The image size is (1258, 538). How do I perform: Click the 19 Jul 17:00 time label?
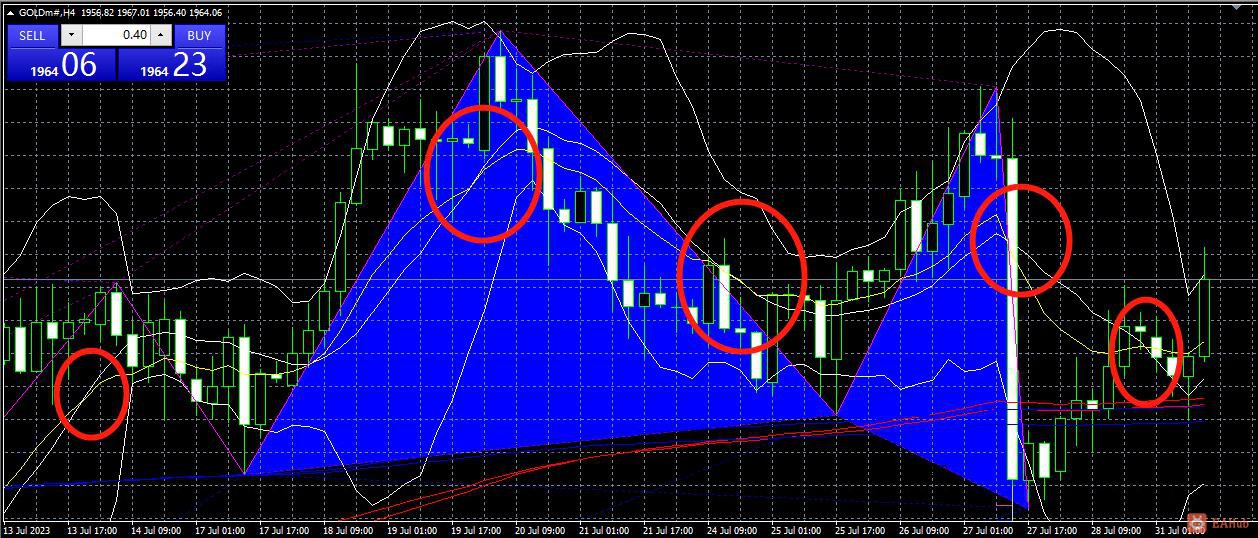click(476, 531)
